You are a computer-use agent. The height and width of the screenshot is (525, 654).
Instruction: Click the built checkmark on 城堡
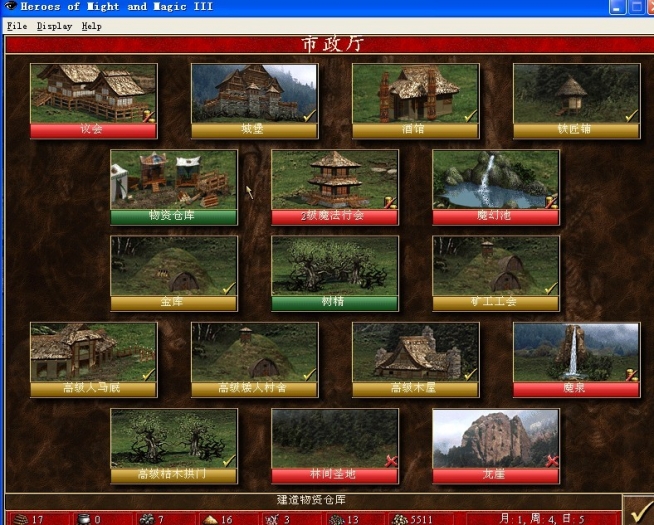point(309,116)
